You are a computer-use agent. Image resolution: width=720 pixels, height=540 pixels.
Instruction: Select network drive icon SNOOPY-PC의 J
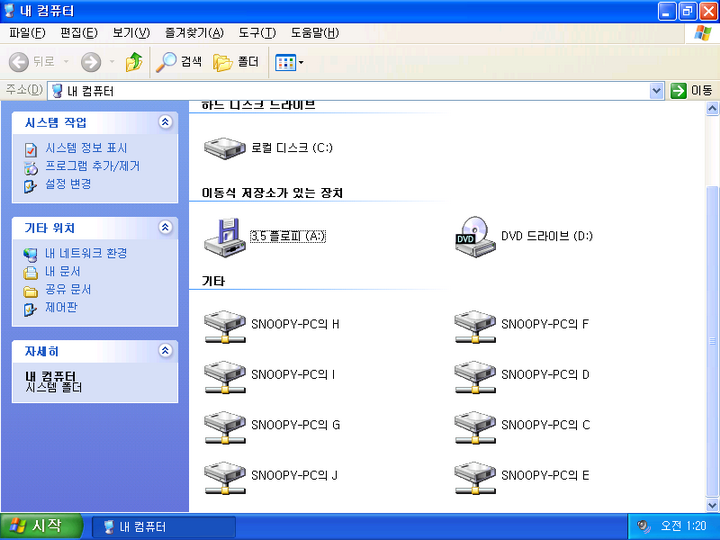pyautogui.click(x=225, y=478)
